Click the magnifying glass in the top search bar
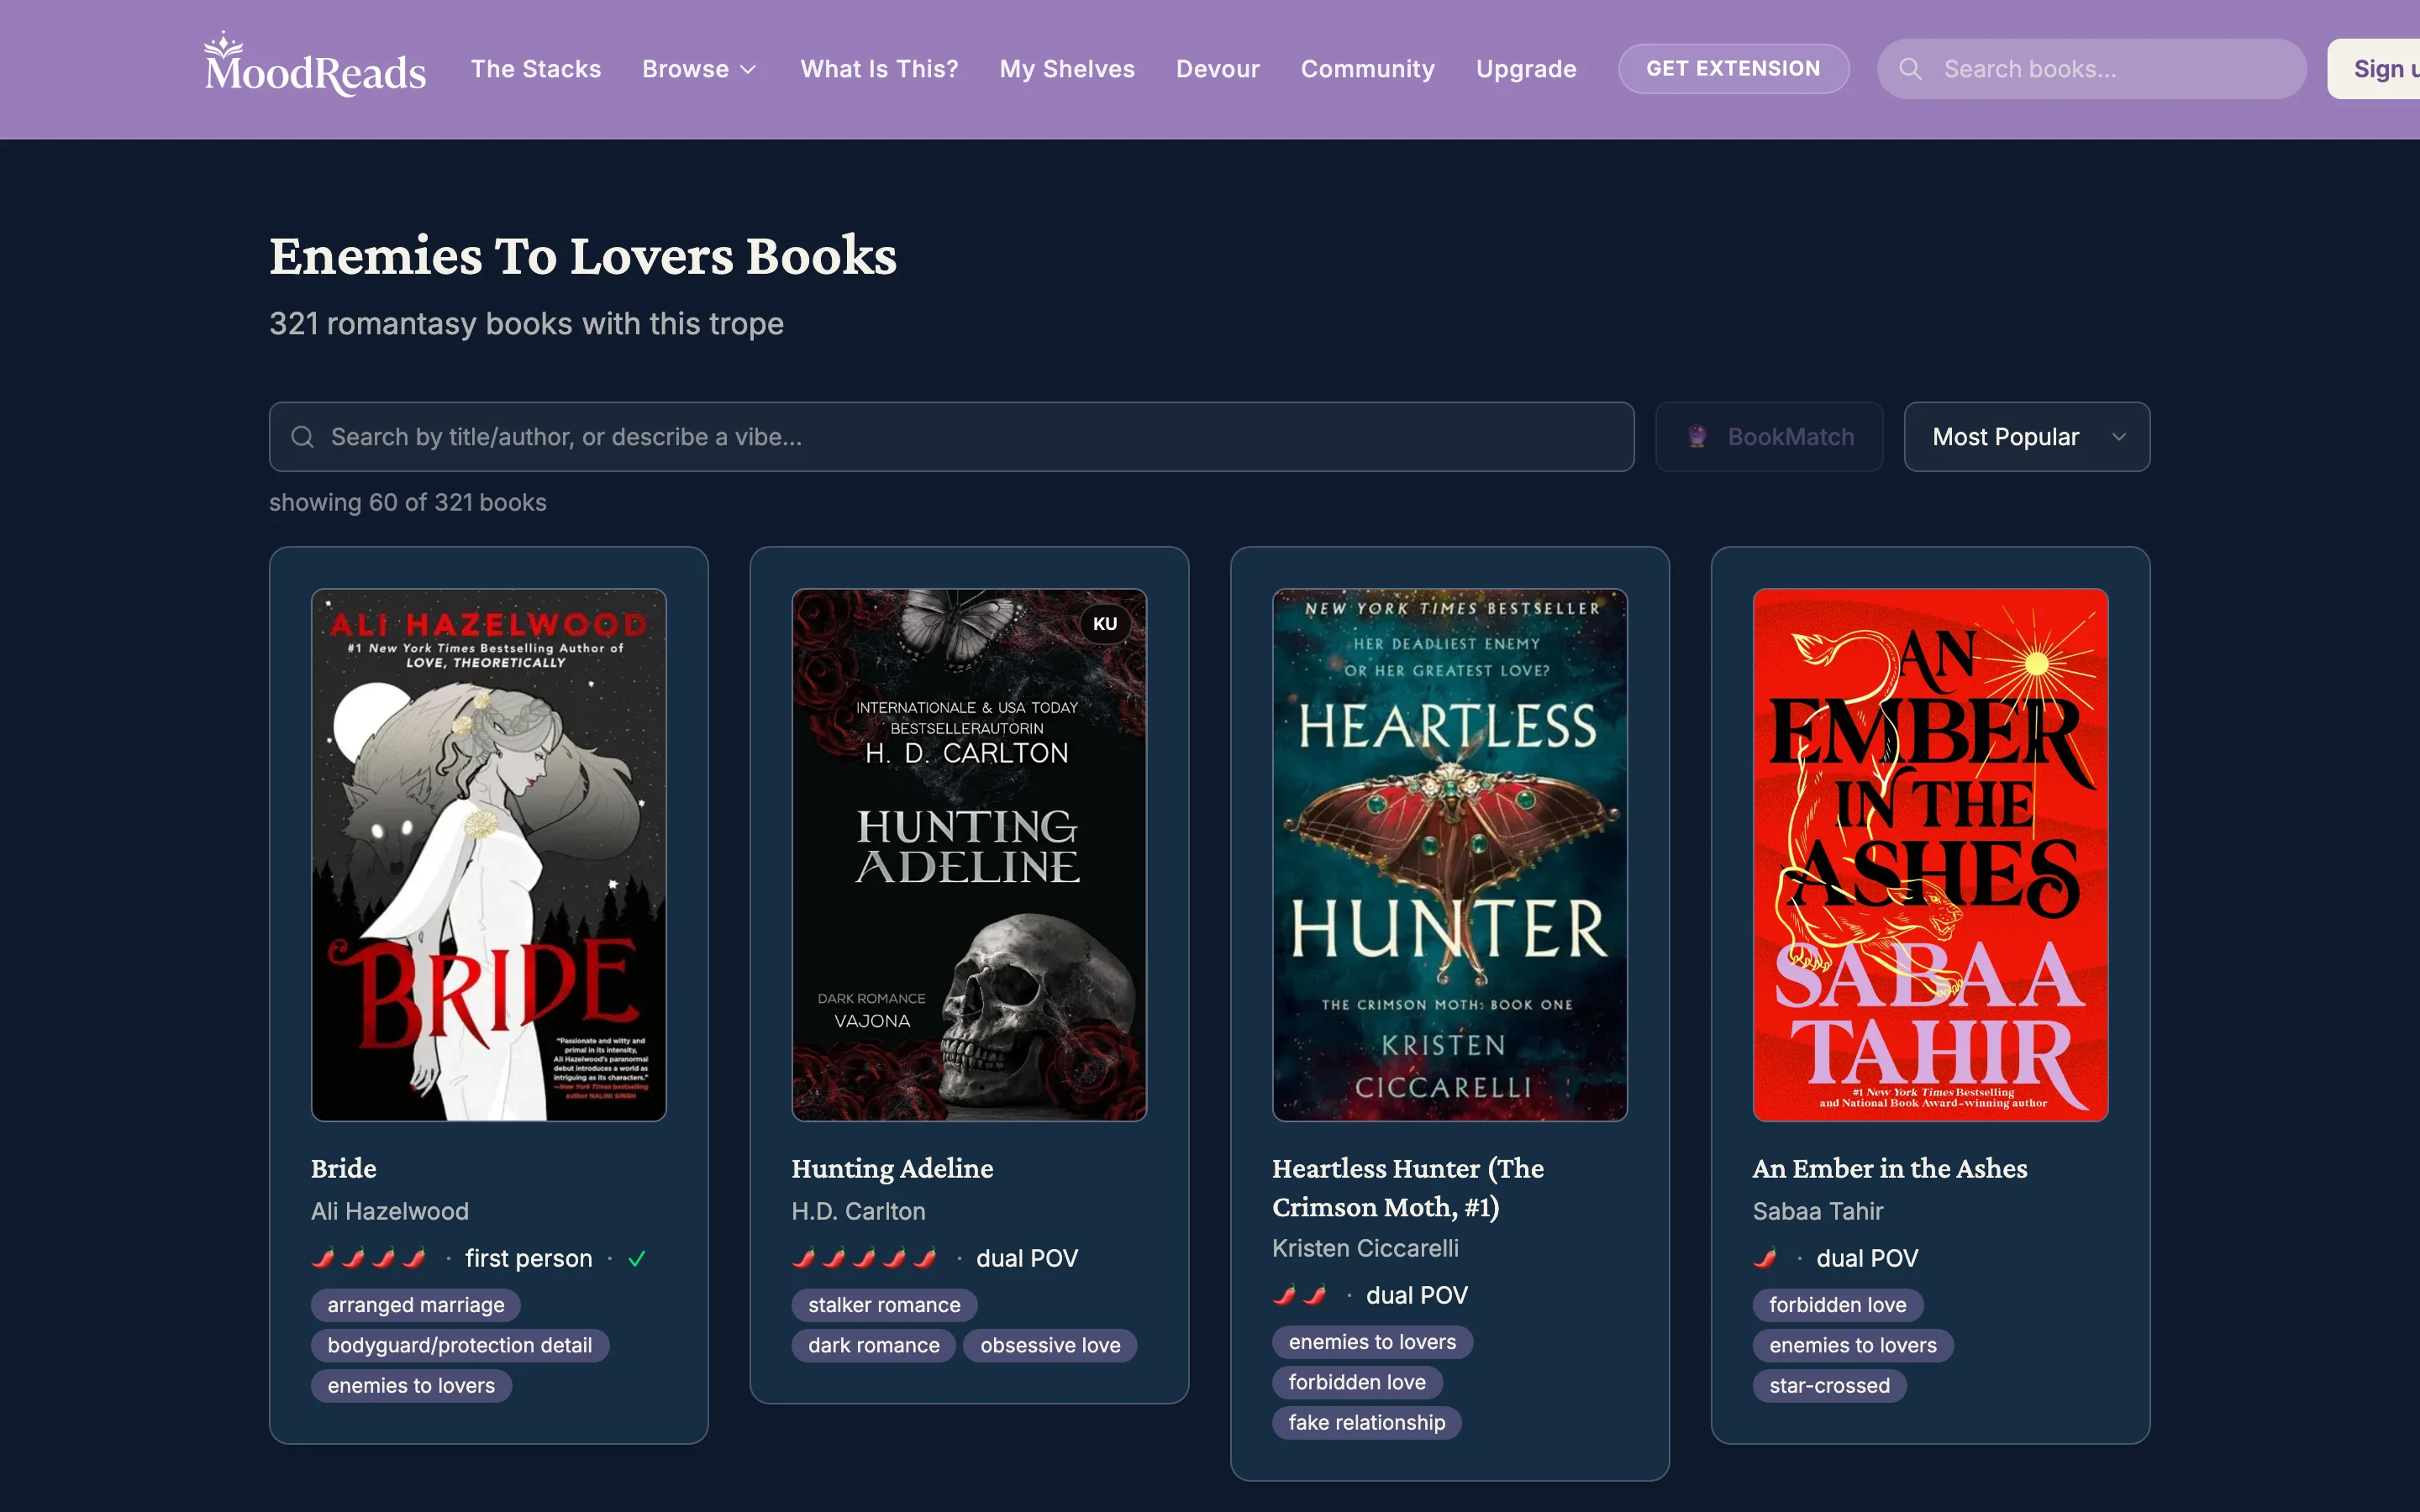Image resolution: width=2420 pixels, height=1512 pixels. [x=1911, y=68]
